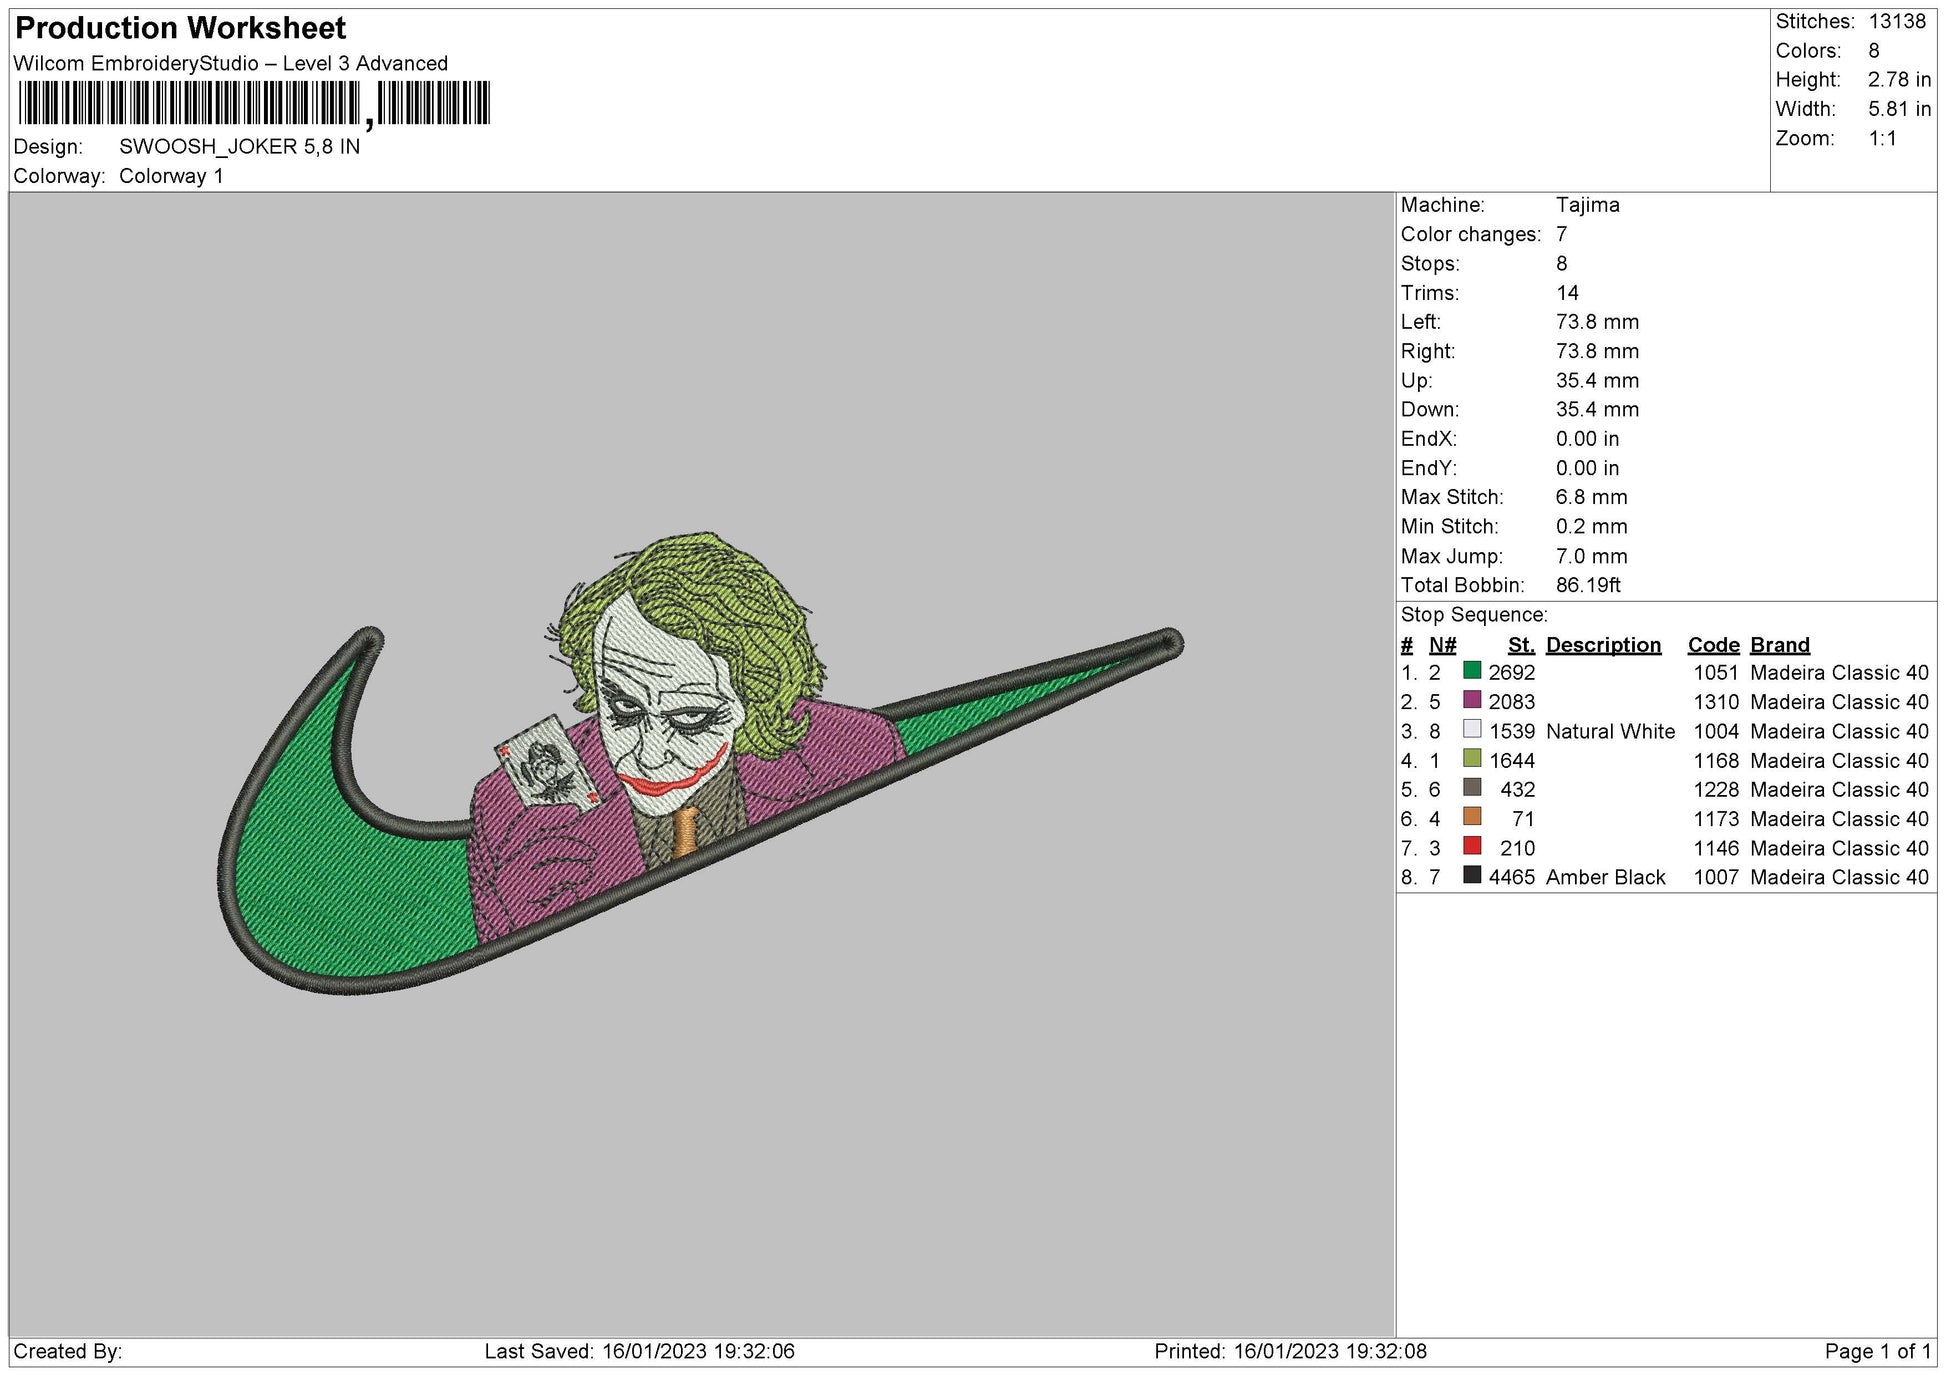Image resolution: width=1946 pixels, height=1375 pixels.
Task: Click the Stitches 13138 value
Action: click(1896, 22)
